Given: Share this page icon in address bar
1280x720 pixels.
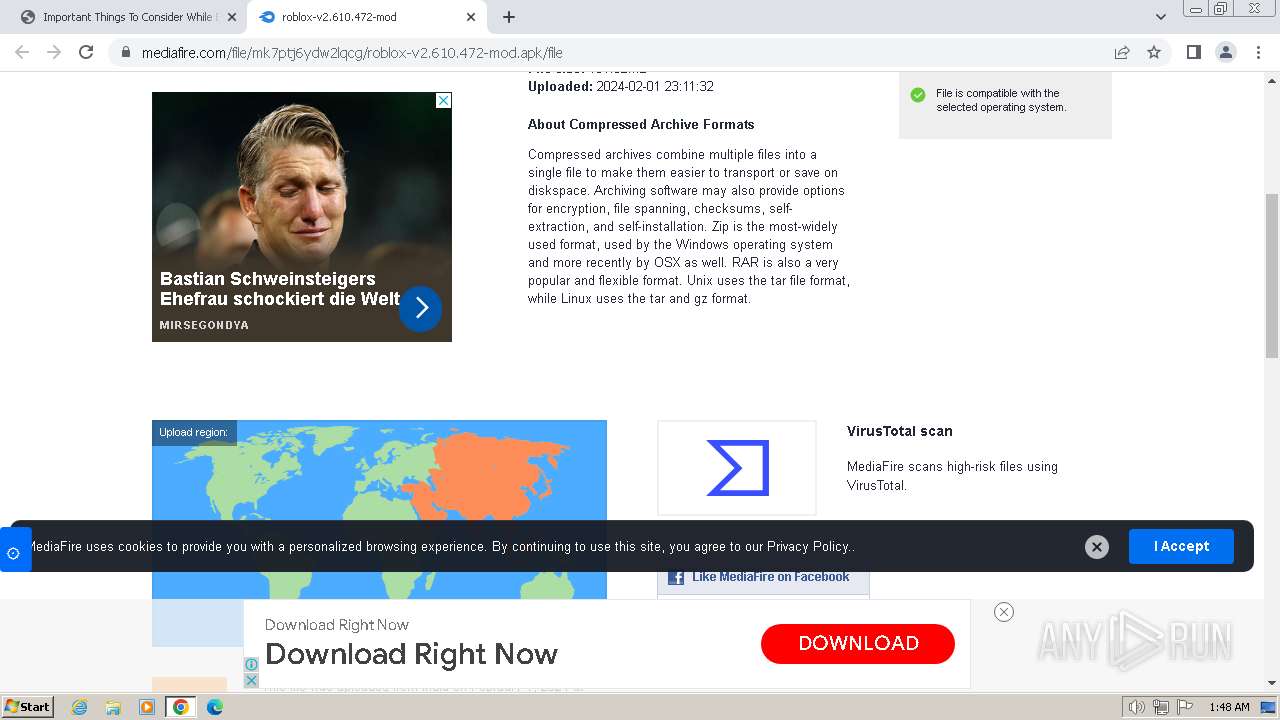Looking at the screenshot, I should tap(1122, 52).
